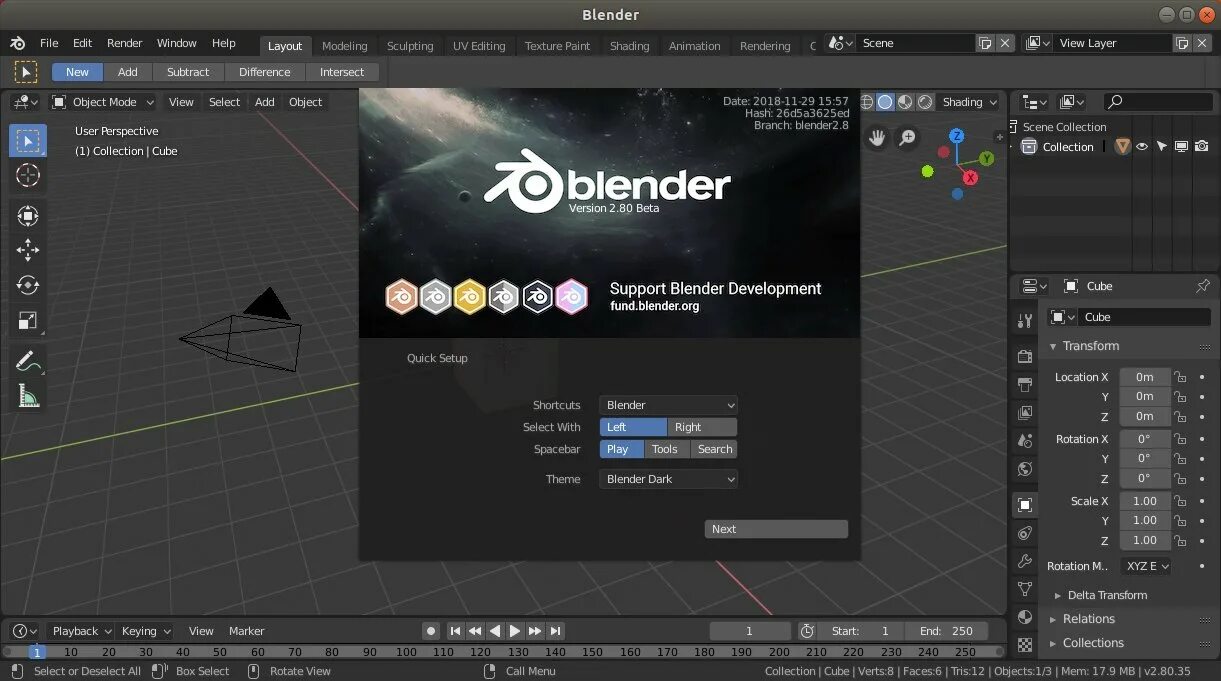Click the new view layer icon
This screenshot has width=1221, height=681.
click(1182, 43)
